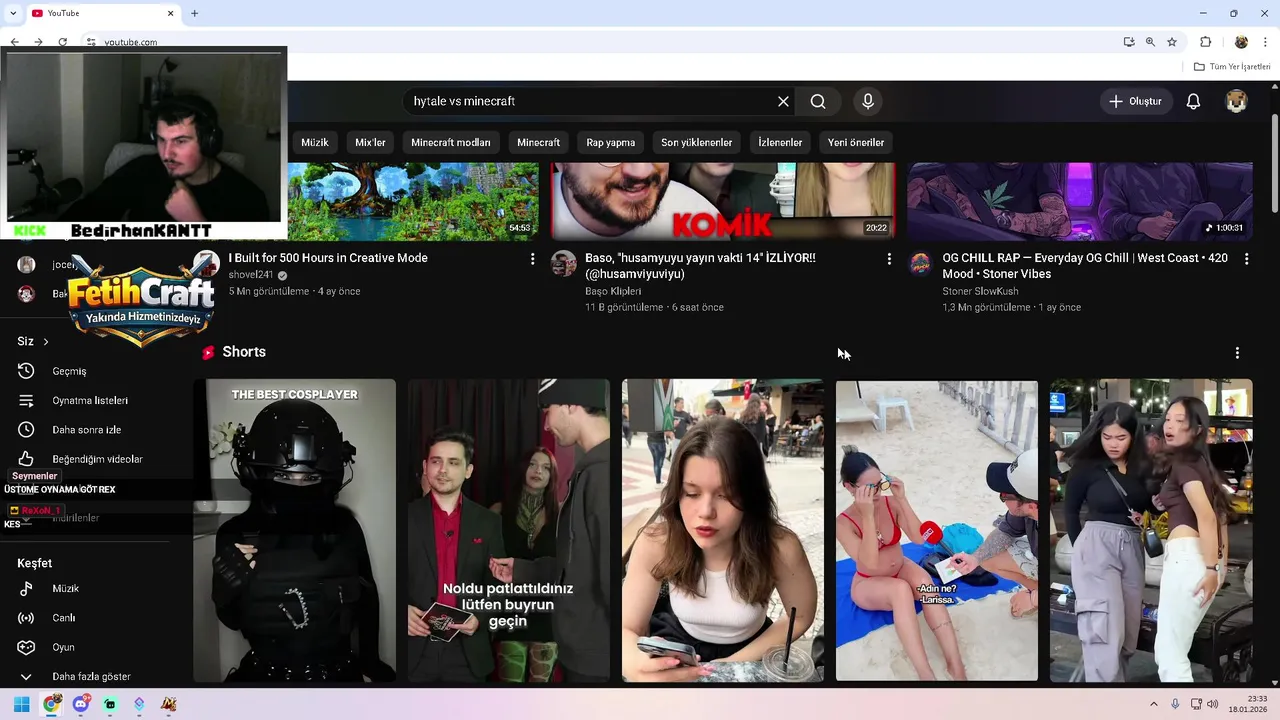Screen dimensions: 1280x720
Task: Open the browser zoom magnifier icon
Action: coord(1150,42)
